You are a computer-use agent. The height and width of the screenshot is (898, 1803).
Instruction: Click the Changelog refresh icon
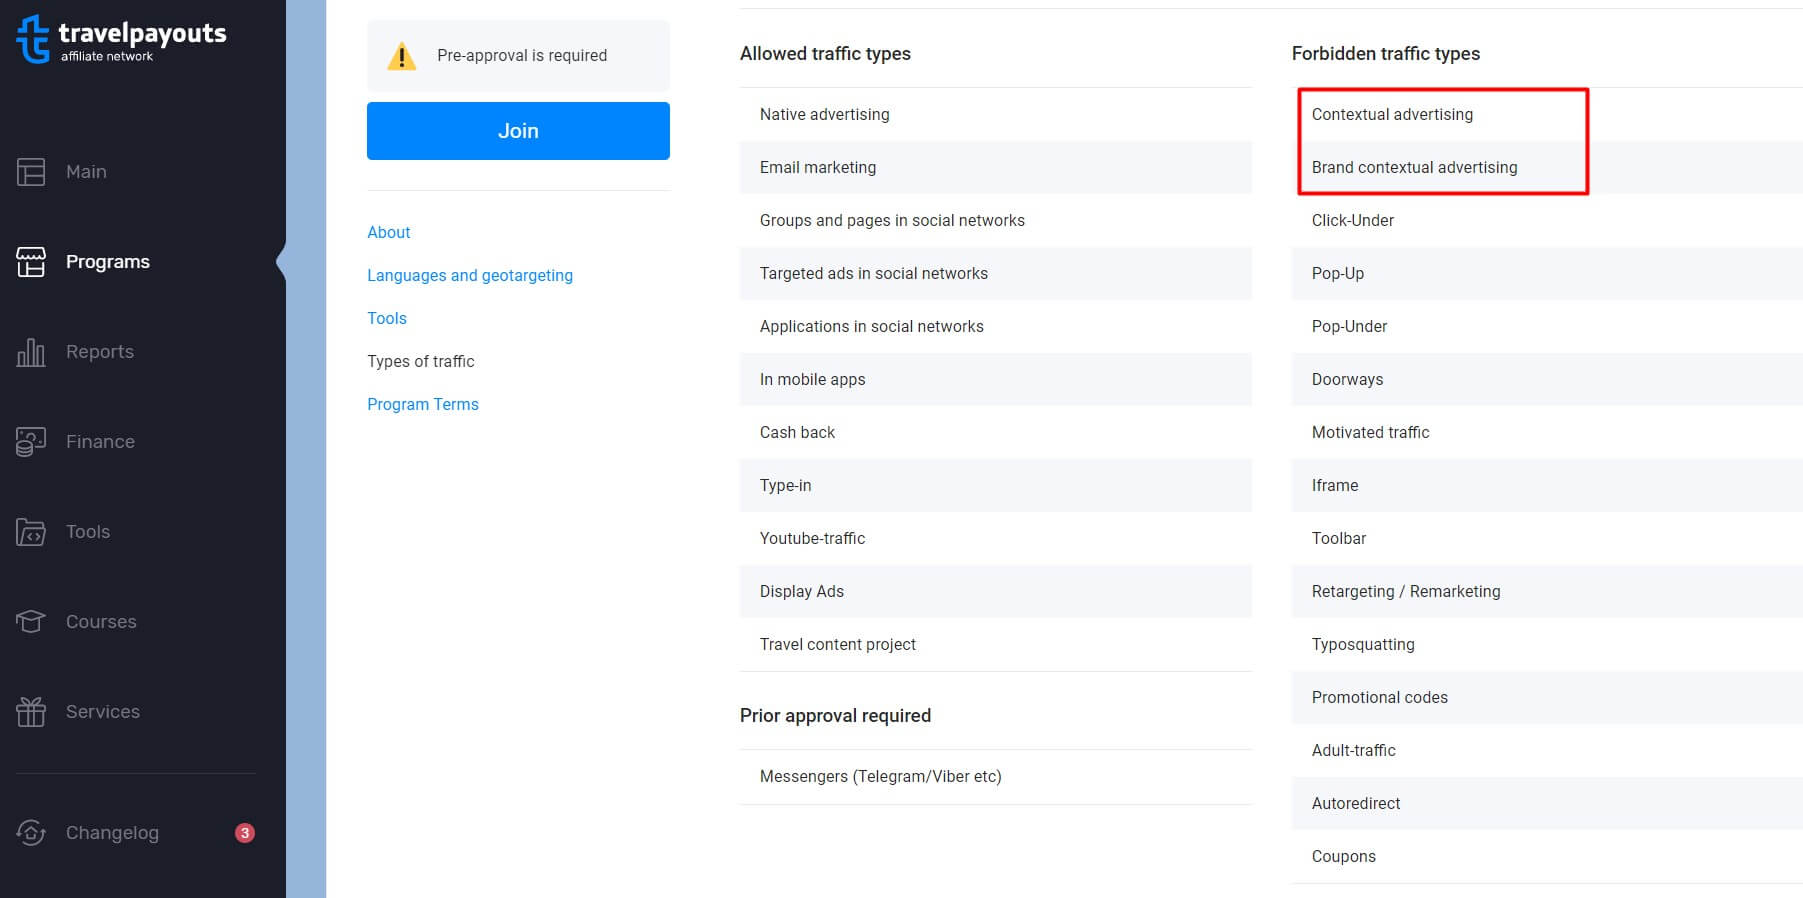tap(31, 833)
